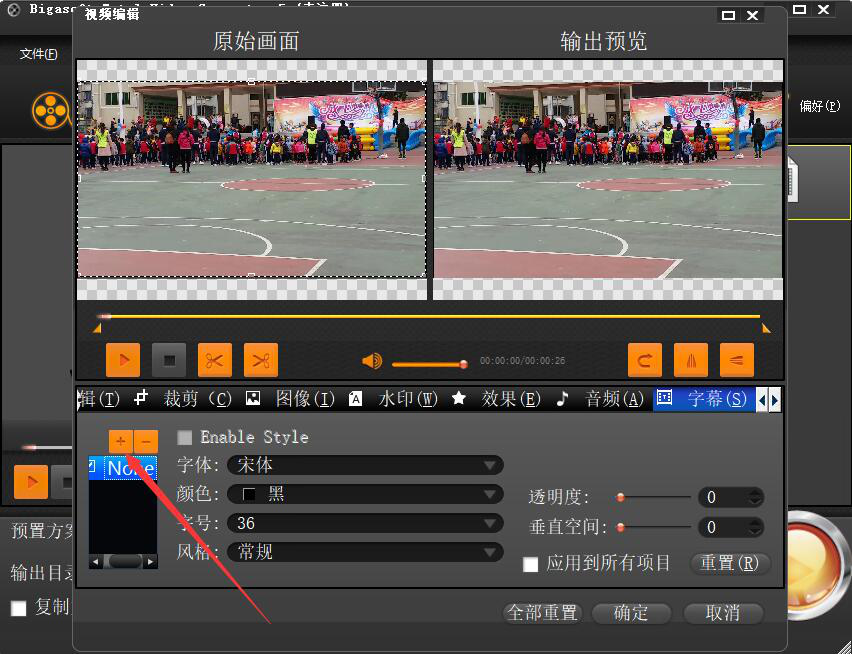This screenshot has width=852, height=654.
Task: Switch to the 水印(W) tab
Action: [x=408, y=399]
